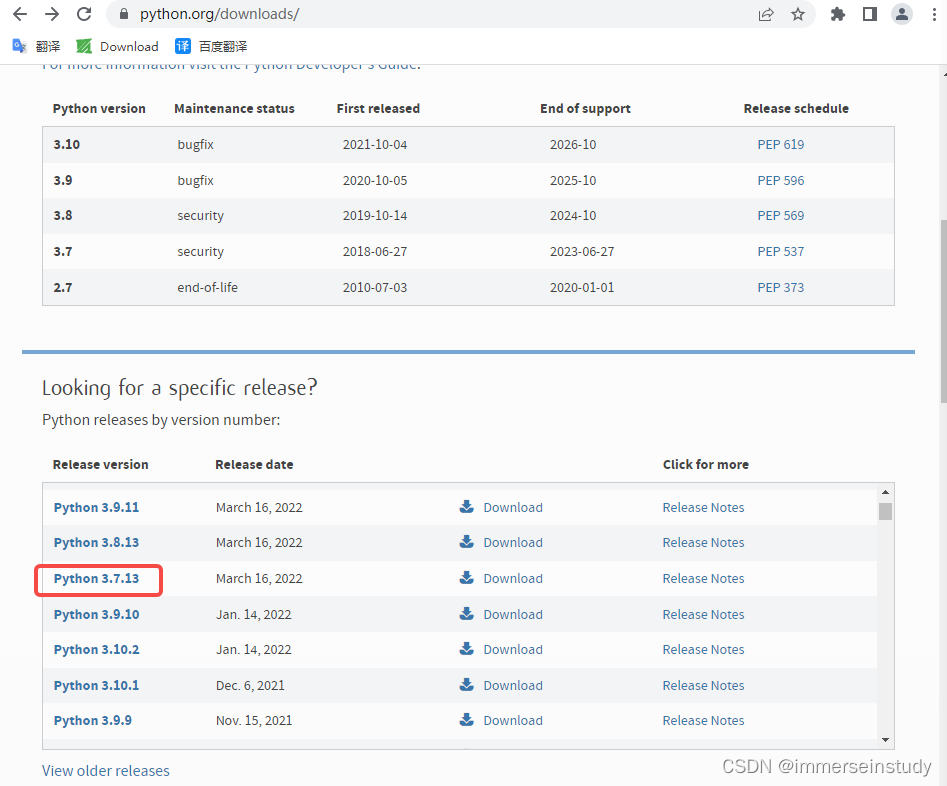This screenshot has width=947, height=786.
Task: Click the release list scrollbar thumb
Action: click(885, 511)
